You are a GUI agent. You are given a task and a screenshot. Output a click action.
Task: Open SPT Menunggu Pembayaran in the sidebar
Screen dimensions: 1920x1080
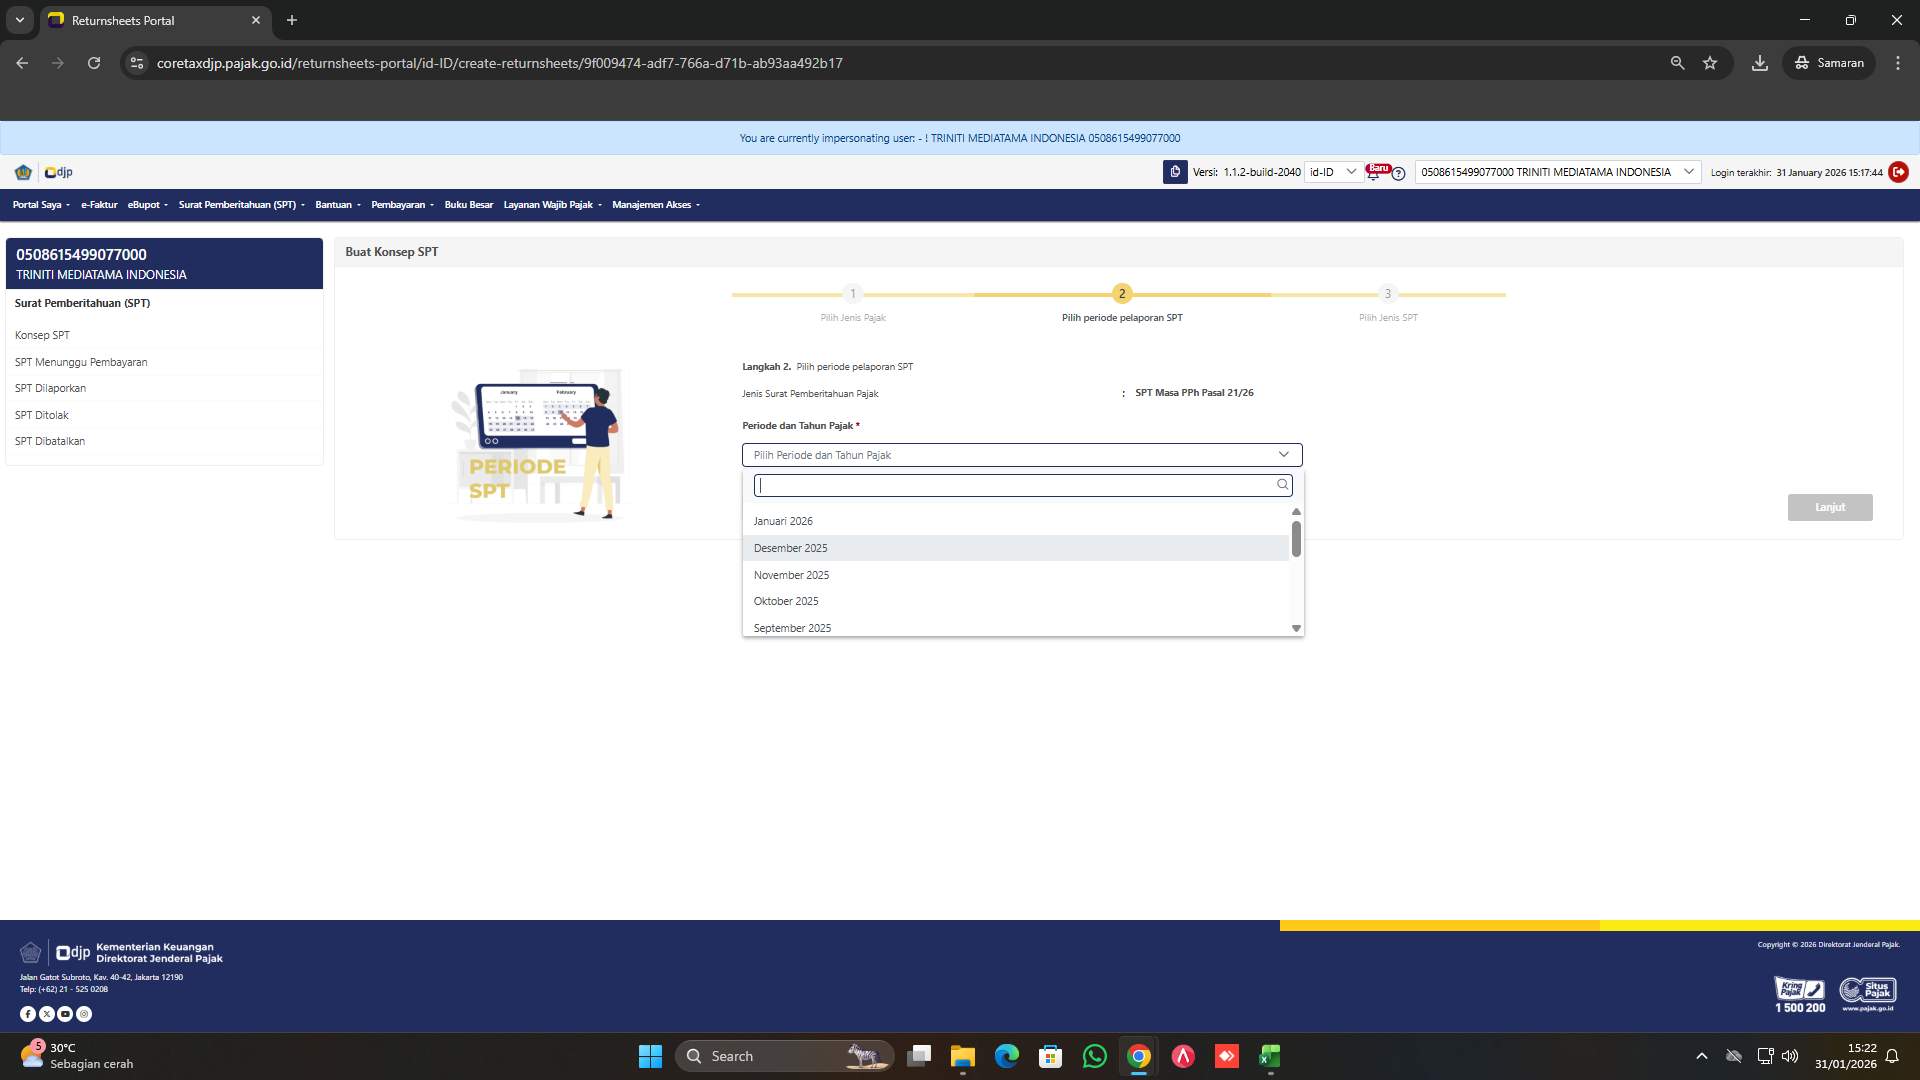(x=81, y=362)
